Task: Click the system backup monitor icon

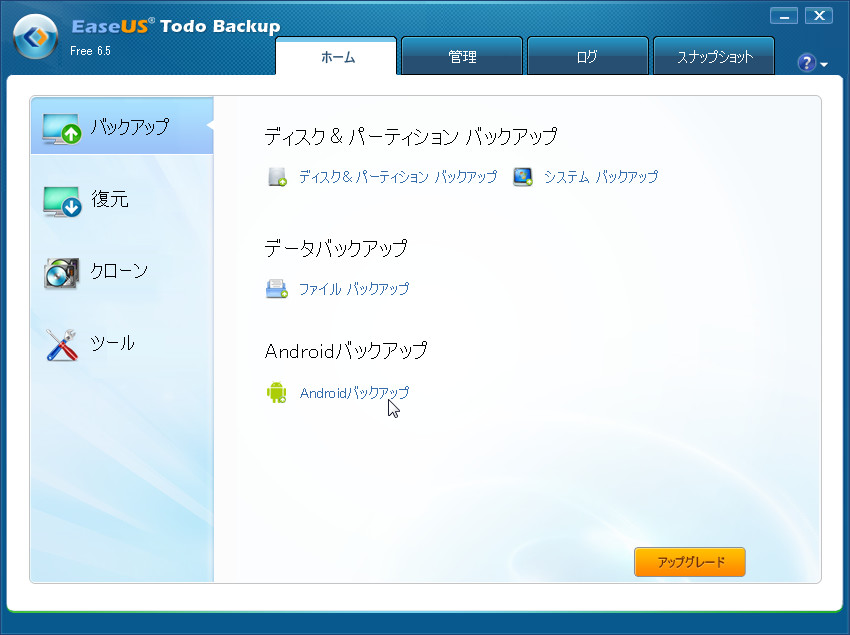Action: click(x=523, y=176)
